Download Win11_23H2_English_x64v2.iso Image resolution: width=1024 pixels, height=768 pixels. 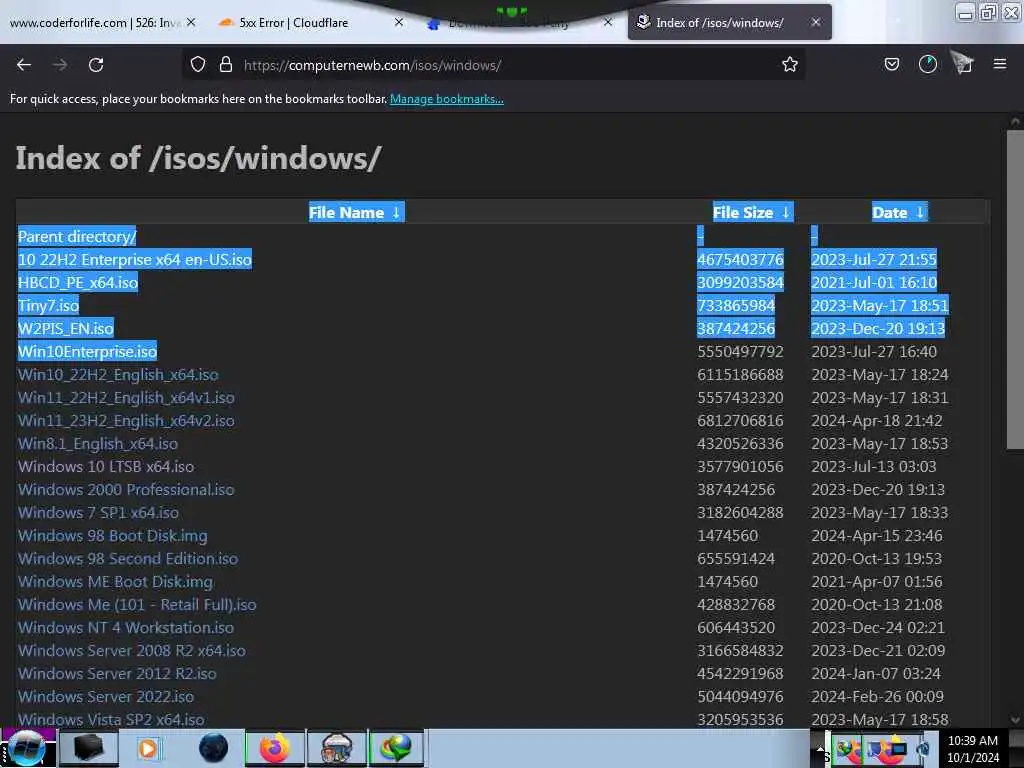(x=126, y=421)
